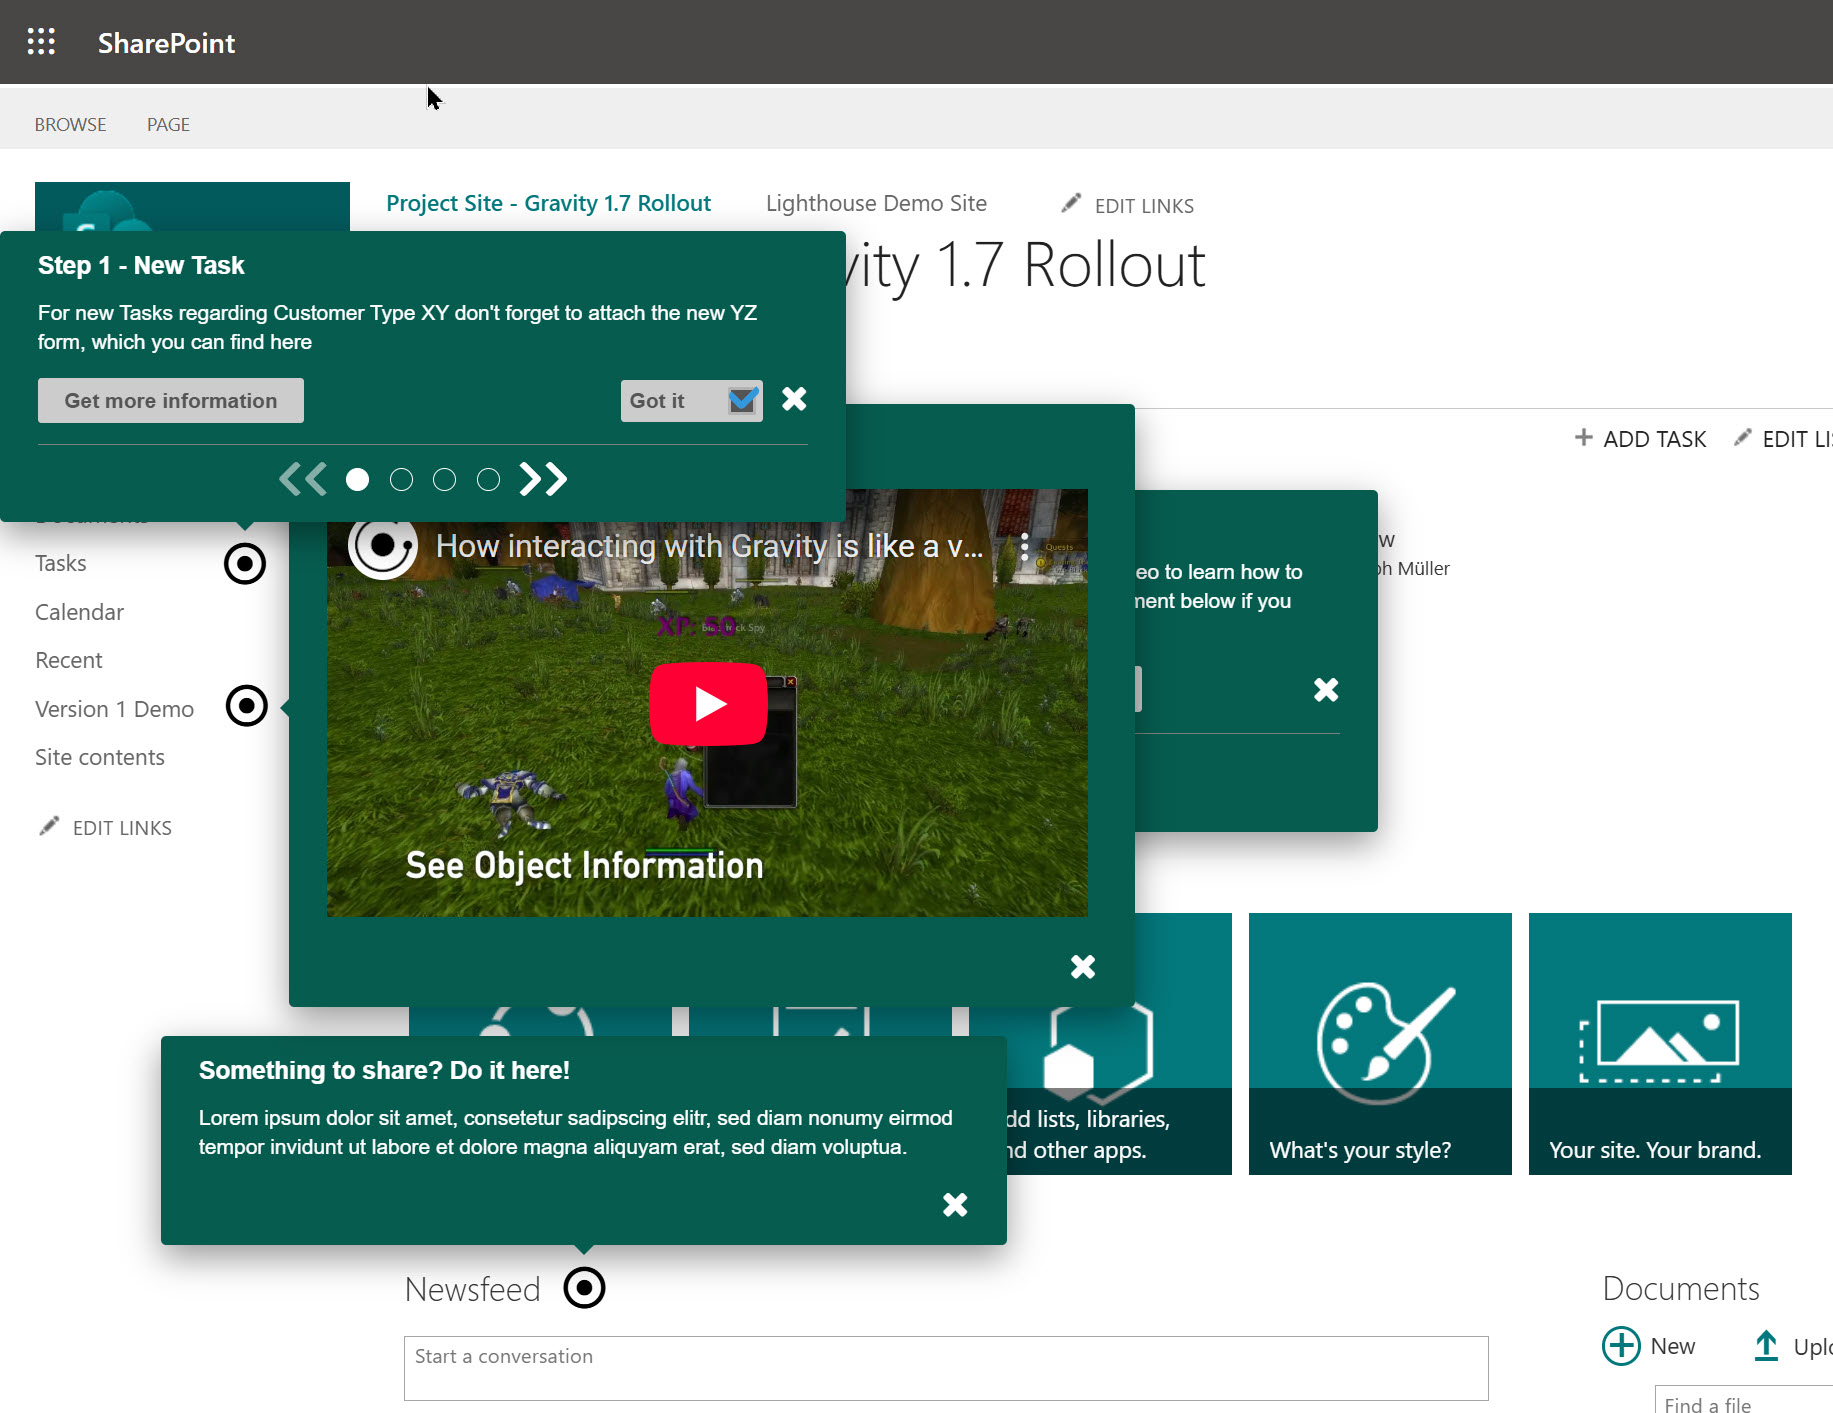Open the PAGE ribbon tab

click(x=168, y=125)
